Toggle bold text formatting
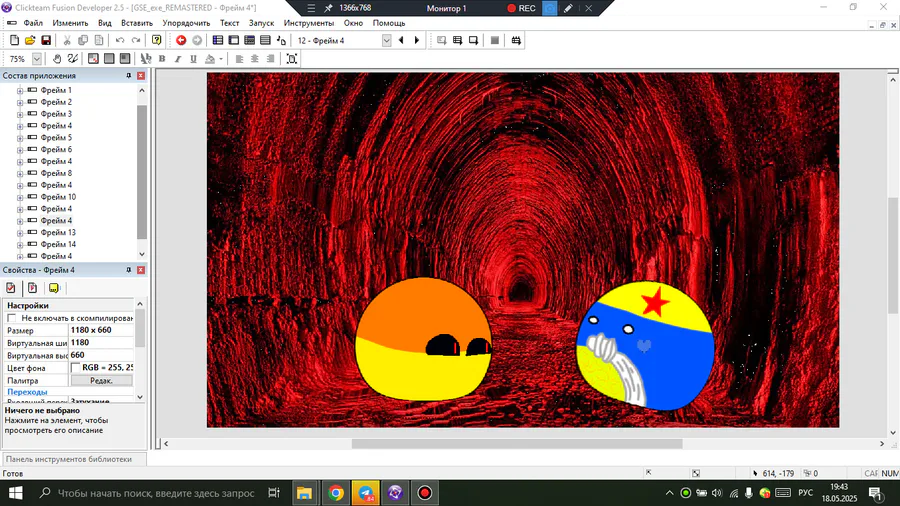Screen dimensions: 900x506 tap(162, 59)
